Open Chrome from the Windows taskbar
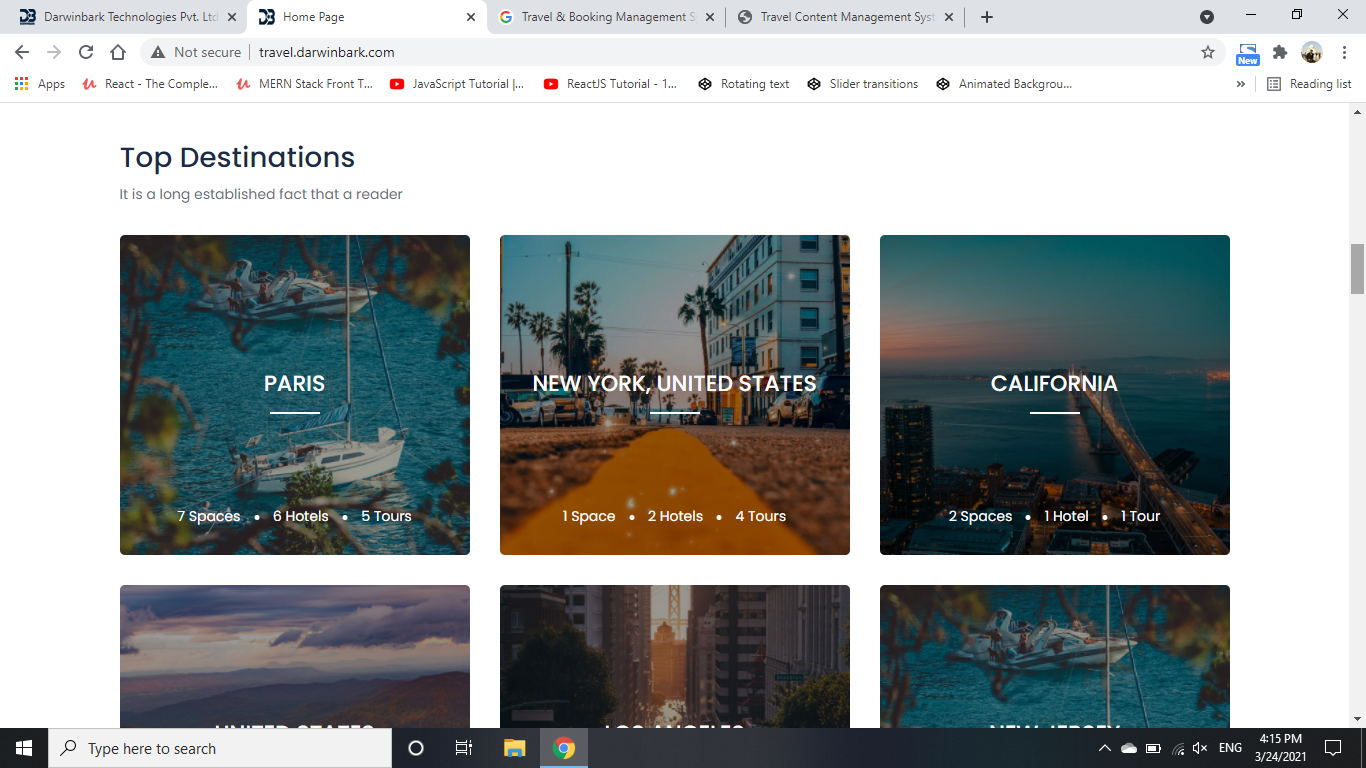The width and height of the screenshot is (1366, 768). (564, 748)
